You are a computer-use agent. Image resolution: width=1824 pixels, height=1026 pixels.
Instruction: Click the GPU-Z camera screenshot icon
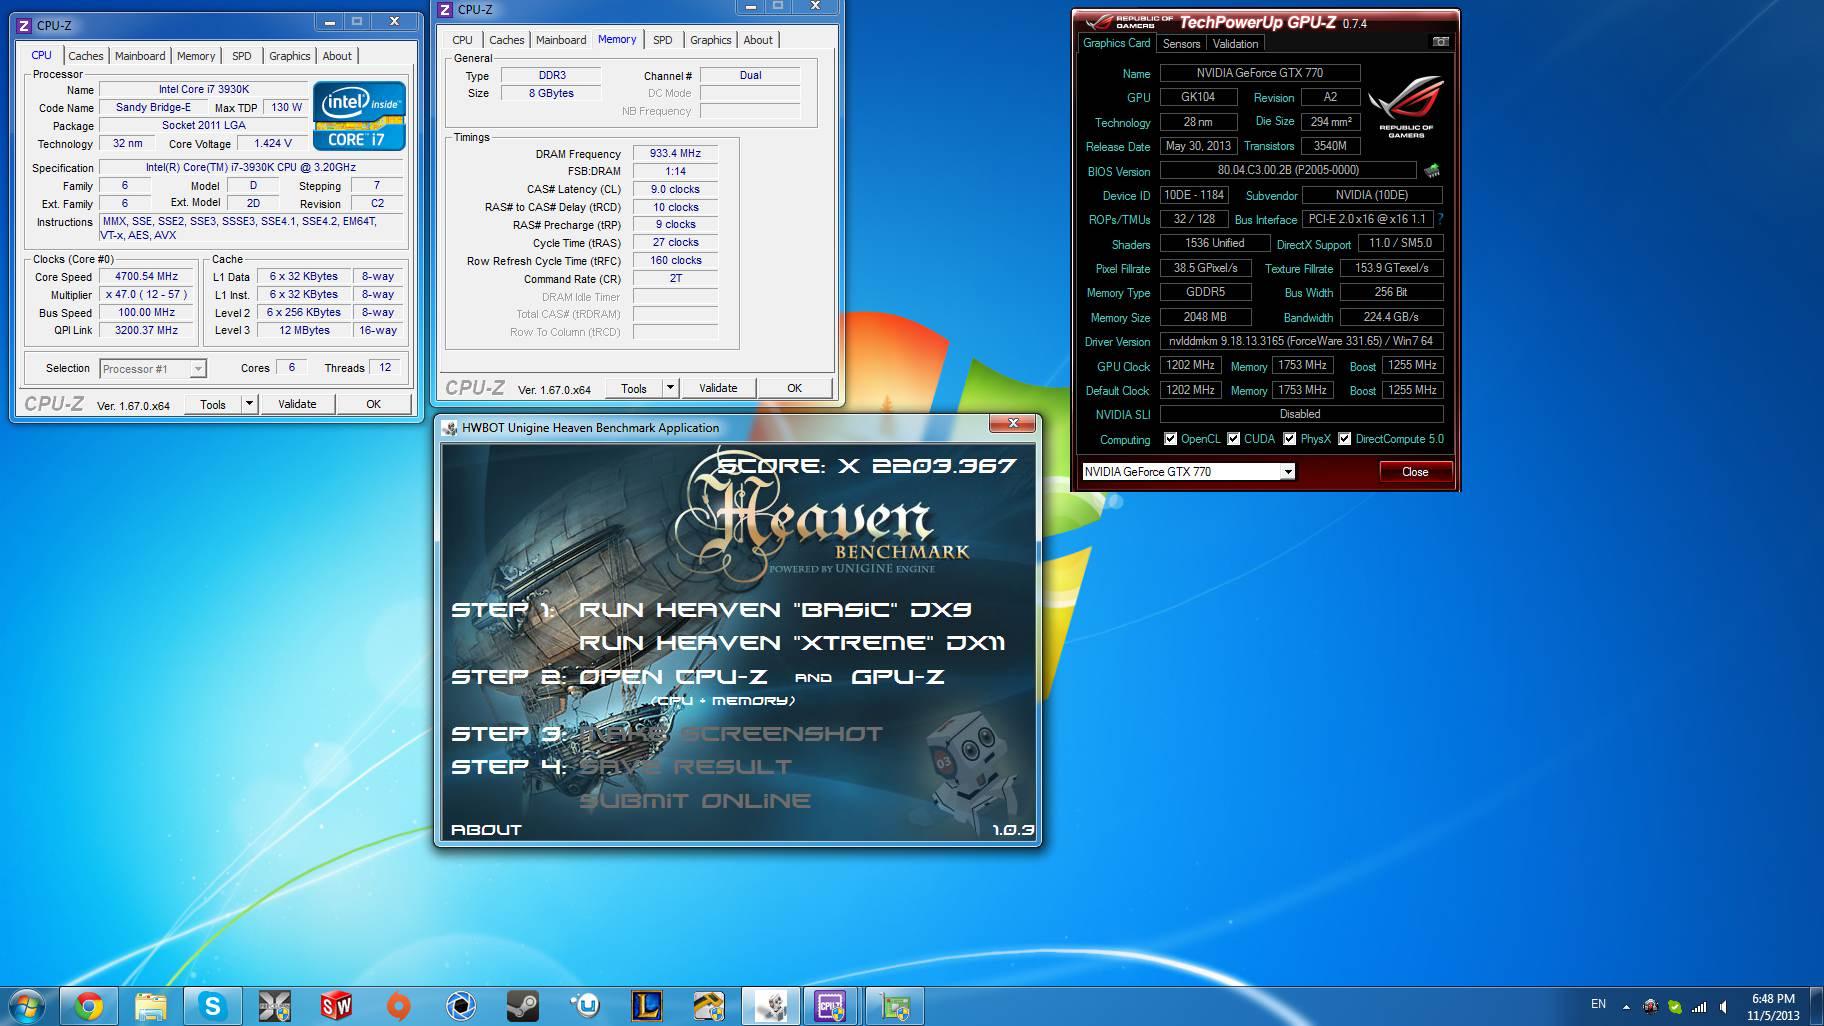(1440, 42)
